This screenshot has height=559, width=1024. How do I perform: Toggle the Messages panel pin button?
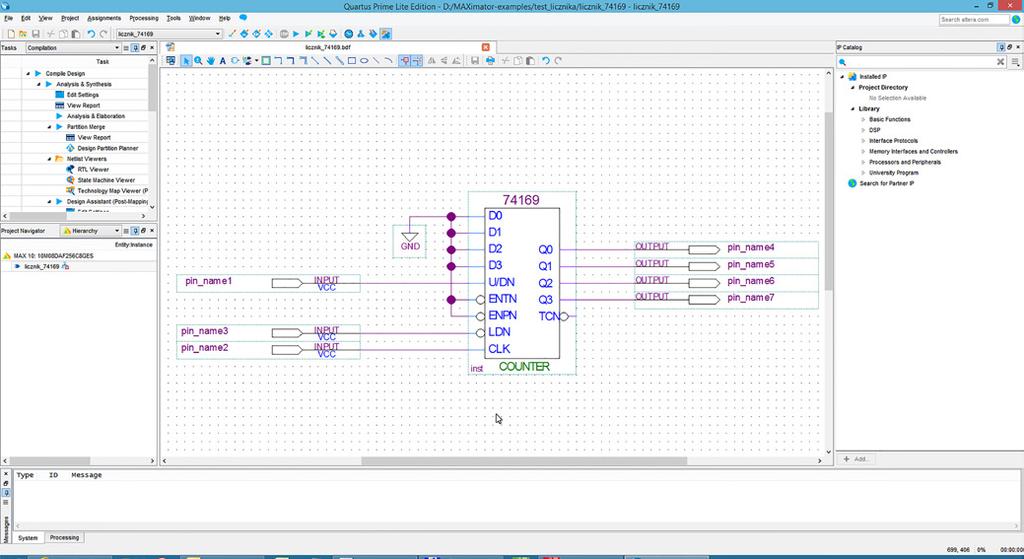(7, 493)
